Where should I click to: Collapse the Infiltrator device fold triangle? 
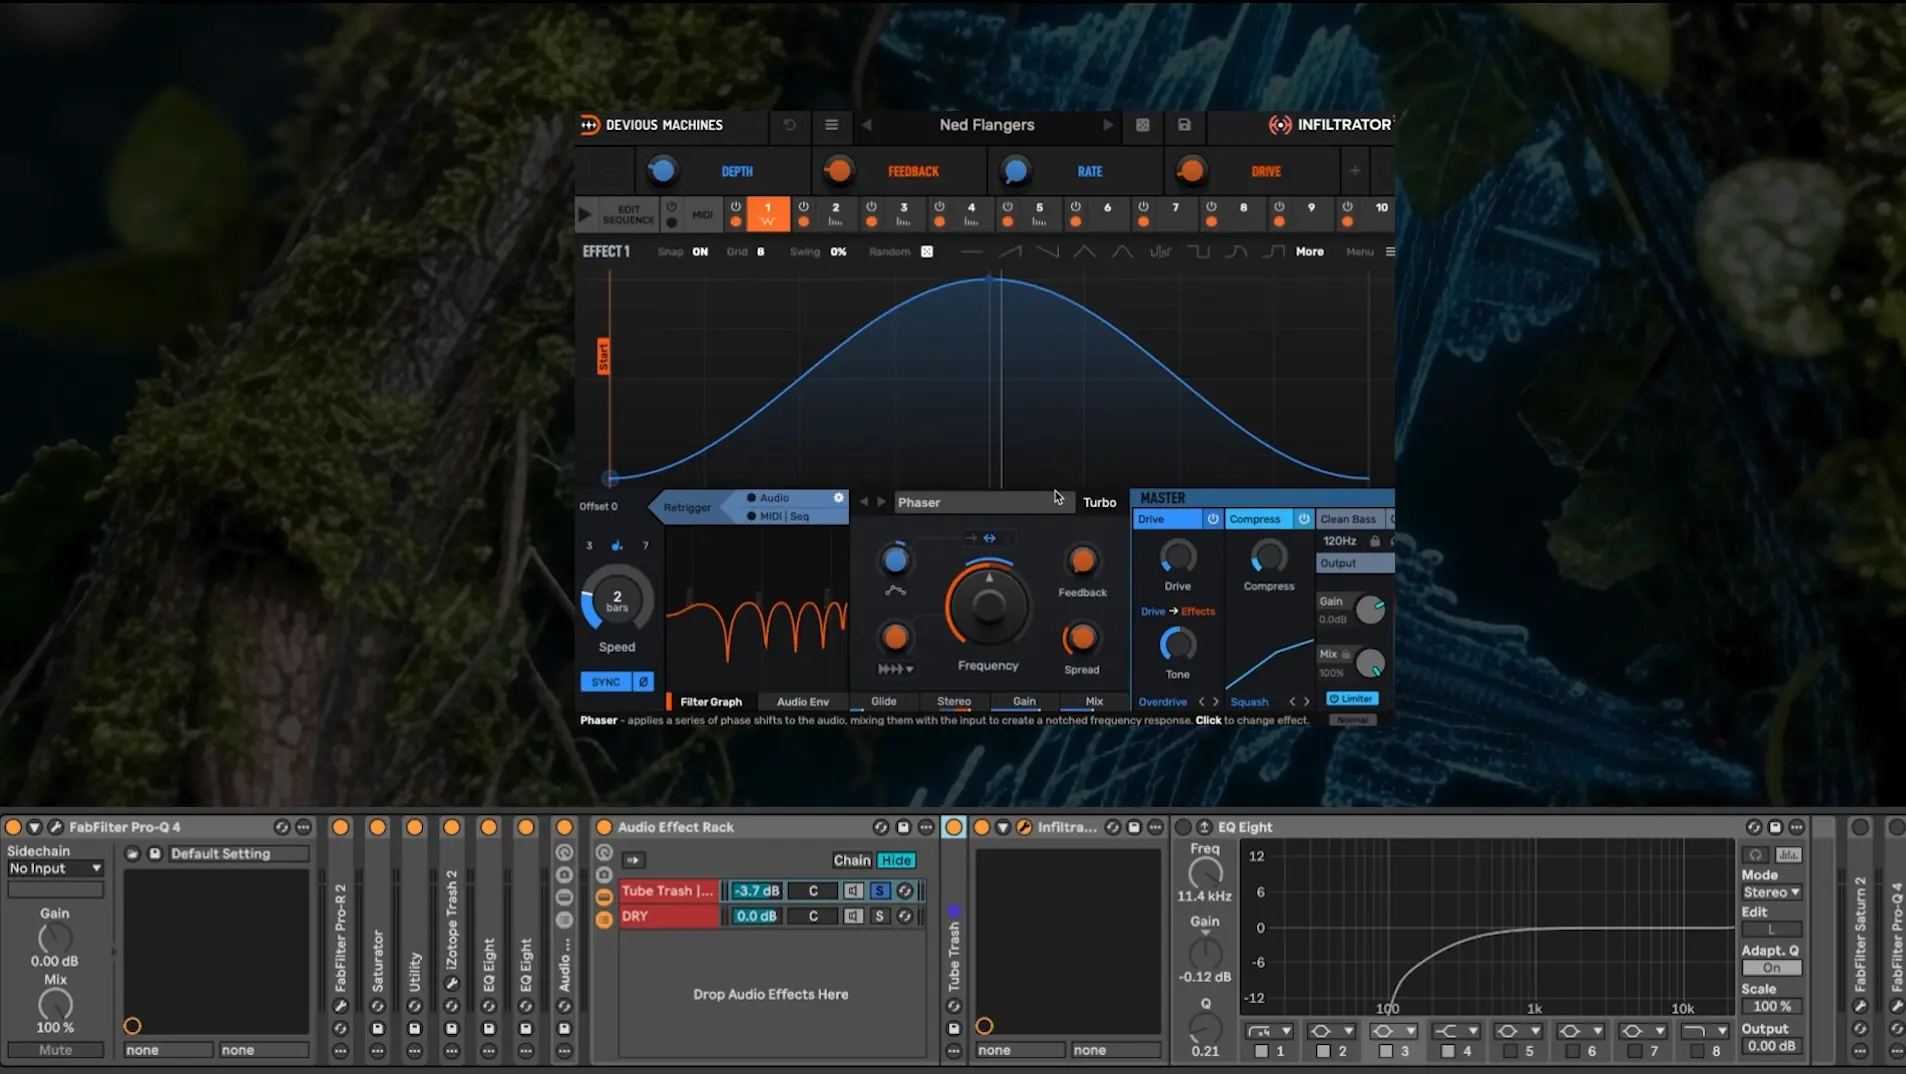tap(1003, 827)
